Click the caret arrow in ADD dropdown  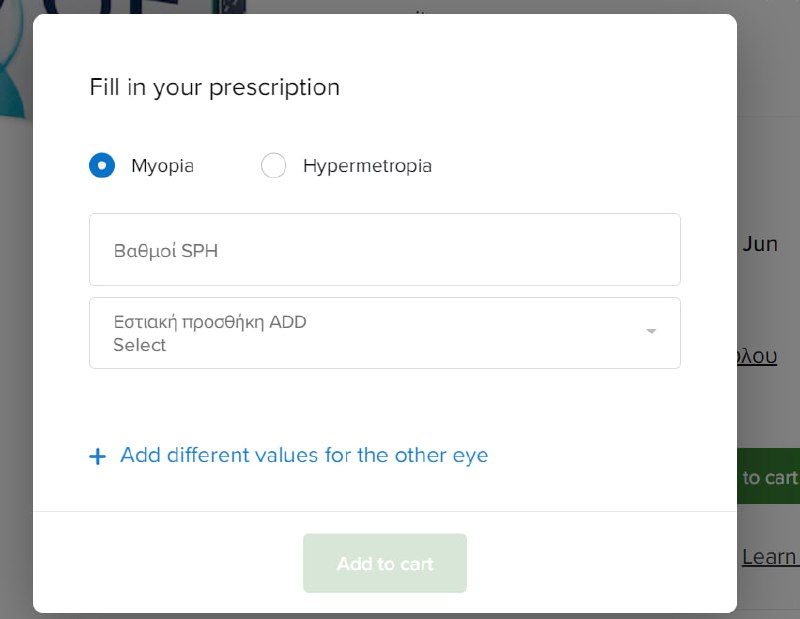coord(651,332)
